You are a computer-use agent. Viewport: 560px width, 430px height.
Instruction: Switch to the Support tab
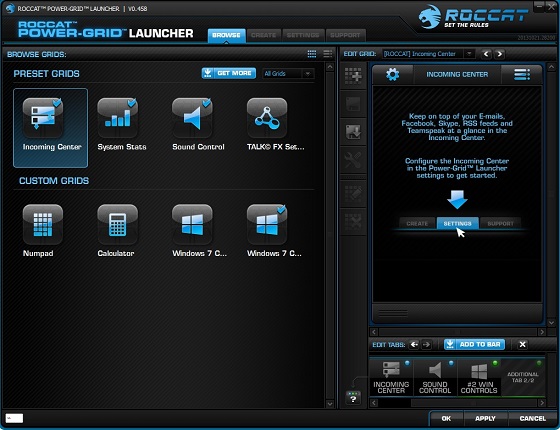click(x=345, y=35)
